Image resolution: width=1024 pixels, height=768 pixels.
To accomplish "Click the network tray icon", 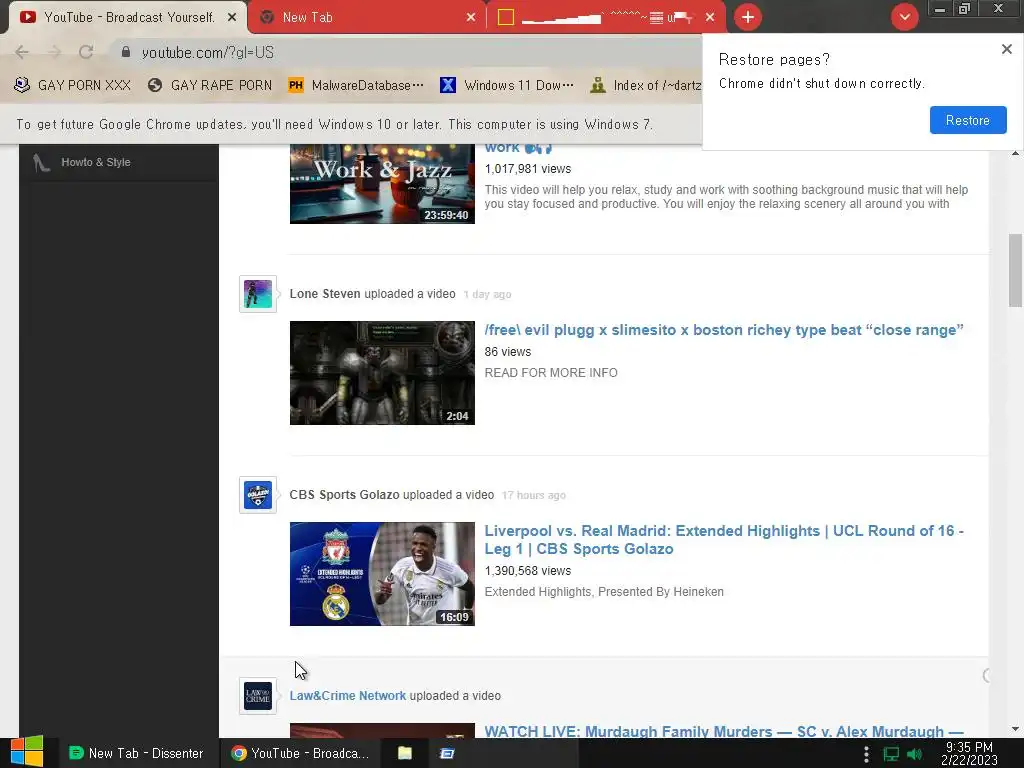I will (x=891, y=754).
